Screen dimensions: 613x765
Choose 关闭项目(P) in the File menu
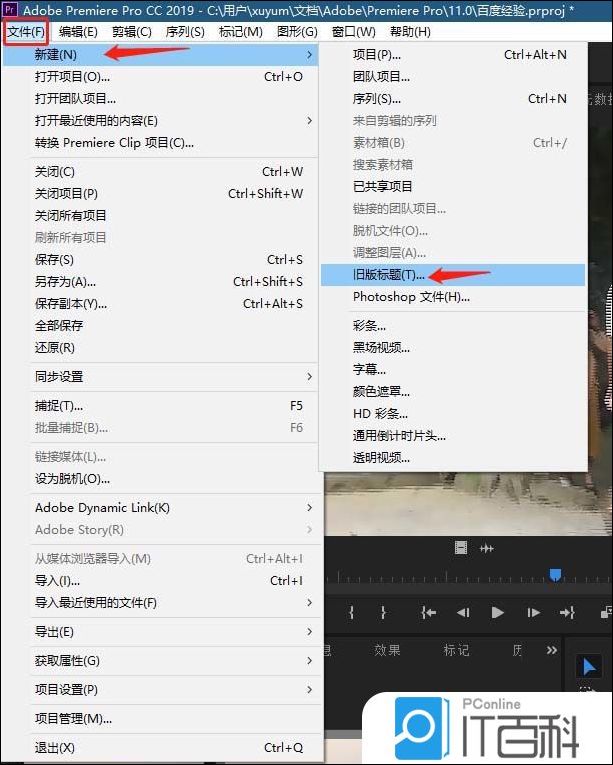tap(161, 194)
